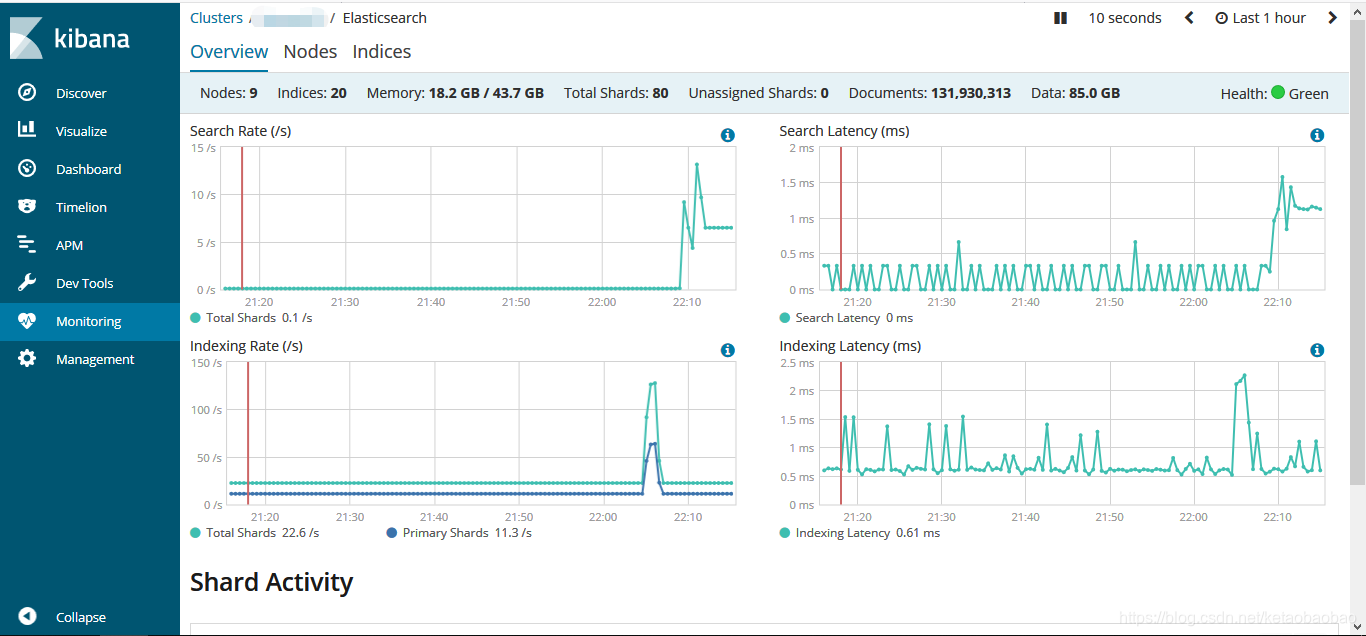Open APM icon in sidebar
Screen dimensions: 1366x636
click(x=27, y=244)
